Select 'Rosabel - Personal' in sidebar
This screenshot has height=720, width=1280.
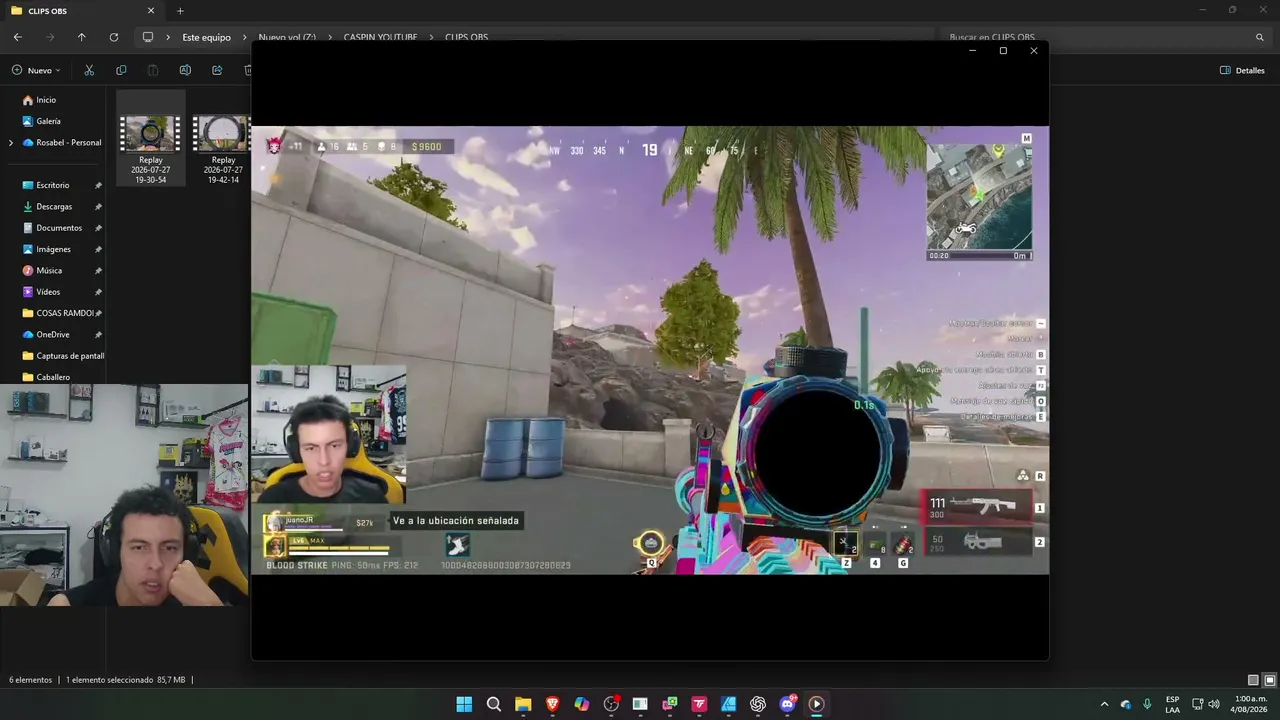[62, 143]
